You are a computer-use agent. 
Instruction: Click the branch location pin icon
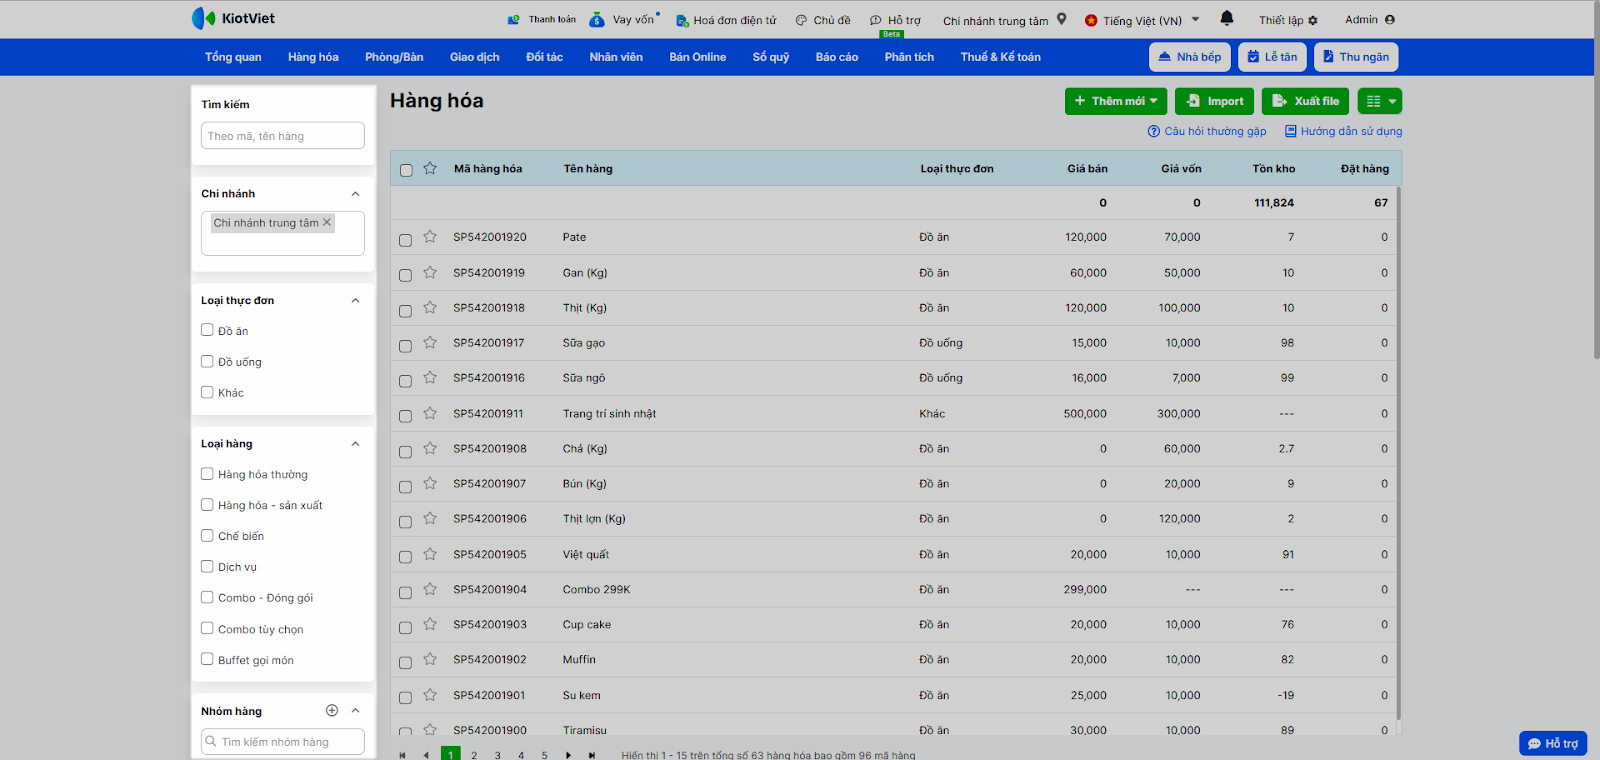pos(1062,19)
